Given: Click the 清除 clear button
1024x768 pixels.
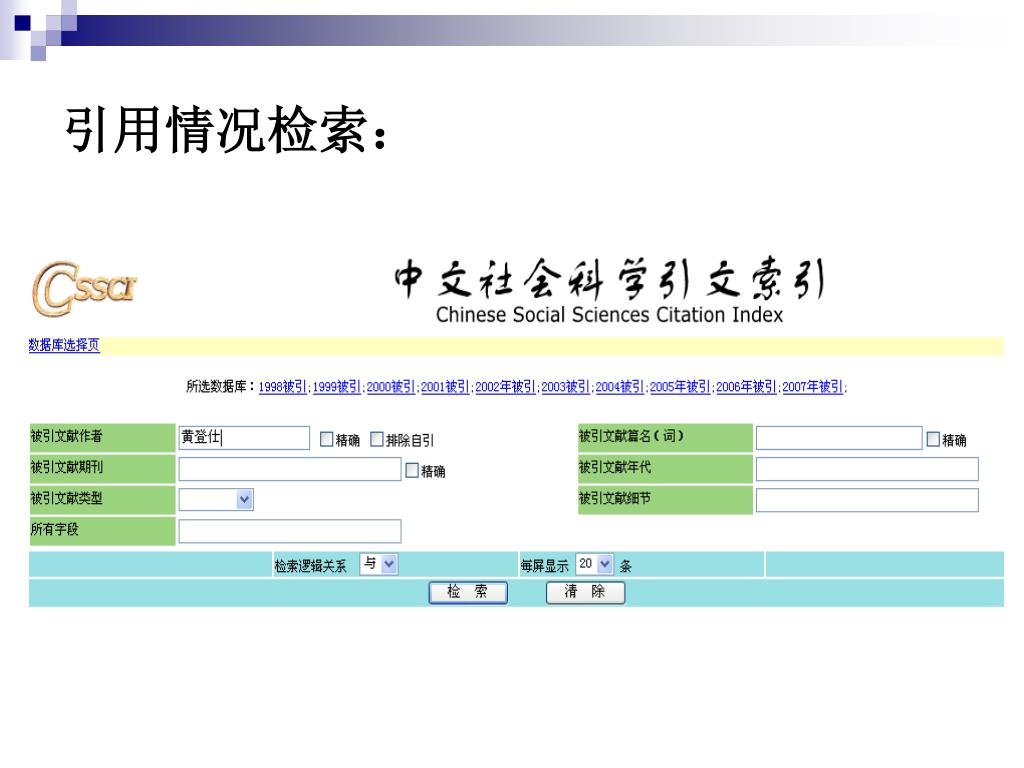Looking at the screenshot, I should 585,592.
